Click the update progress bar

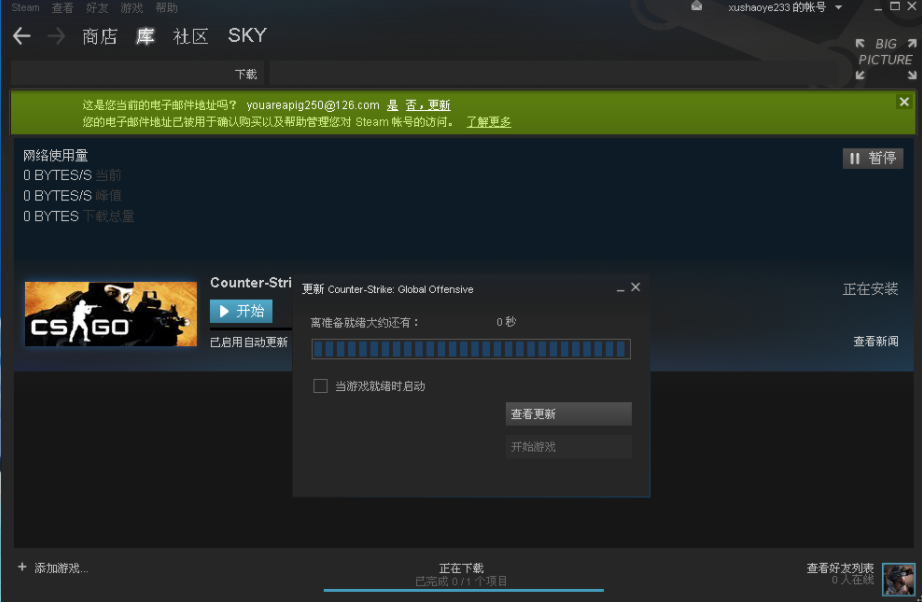coord(471,349)
